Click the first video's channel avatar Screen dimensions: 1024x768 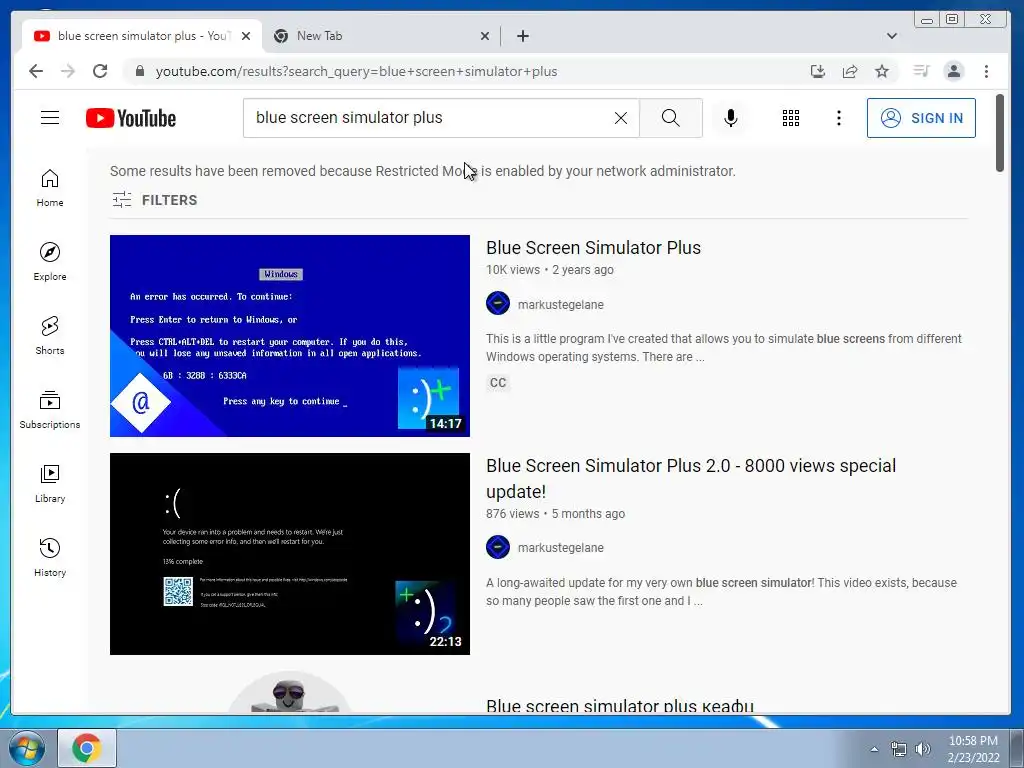point(498,303)
